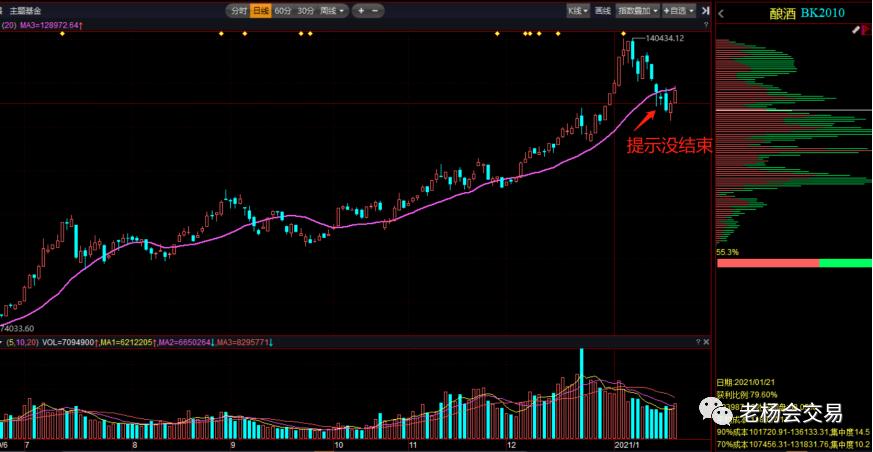
Task: Click the 140434.12 high price label
Action: pyautogui.click(x=664, y=38)
